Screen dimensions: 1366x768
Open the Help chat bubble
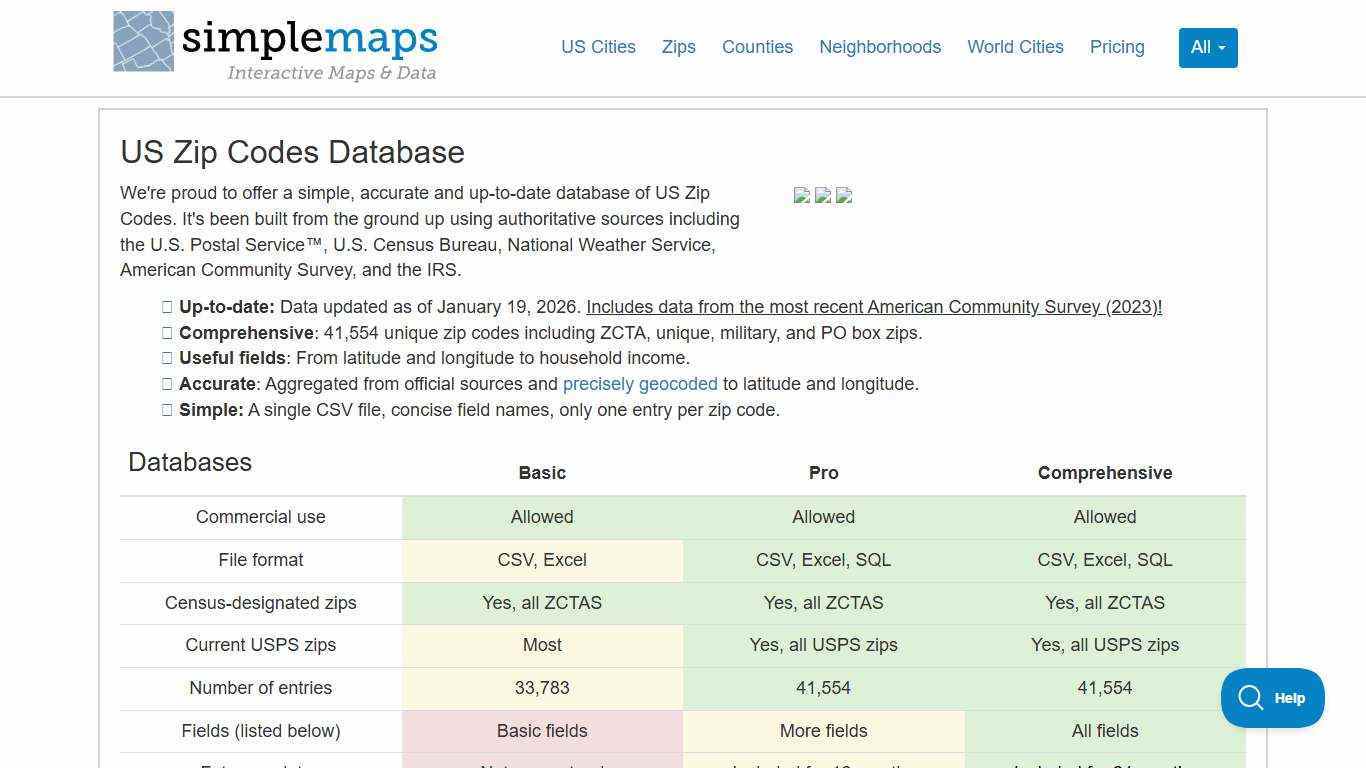pyautogui.click(x=1272, y=697)
